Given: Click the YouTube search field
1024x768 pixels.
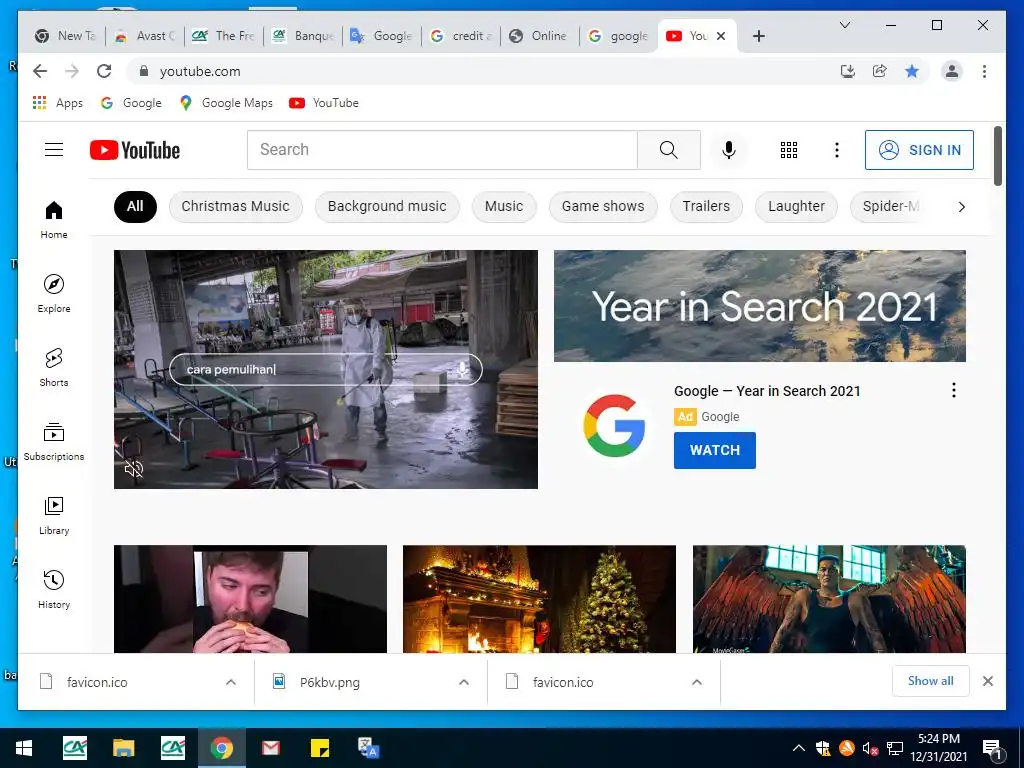Looking at the screenshot, I should [442, 150].
